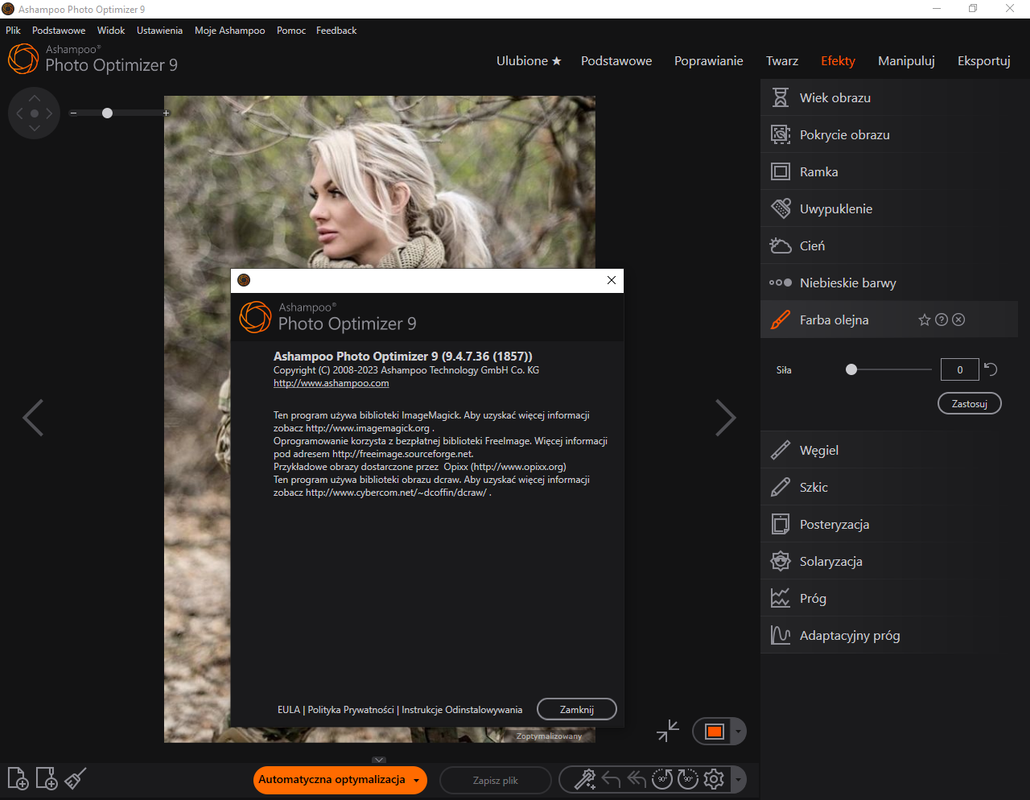This screenshot has height=800, width=1030.
Task: Open the ashampoo.com link
Action: point(331,383)
